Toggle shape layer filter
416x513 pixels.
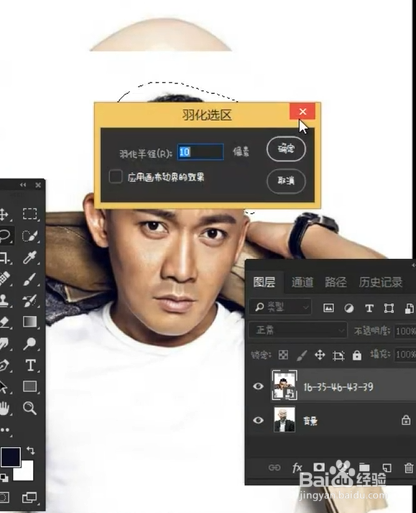[x=389, y=308]
